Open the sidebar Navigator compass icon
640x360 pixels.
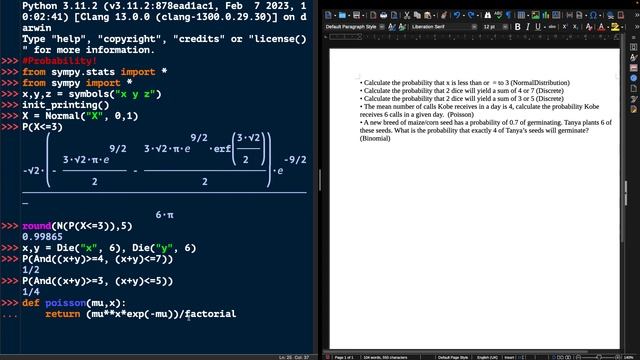633,78
